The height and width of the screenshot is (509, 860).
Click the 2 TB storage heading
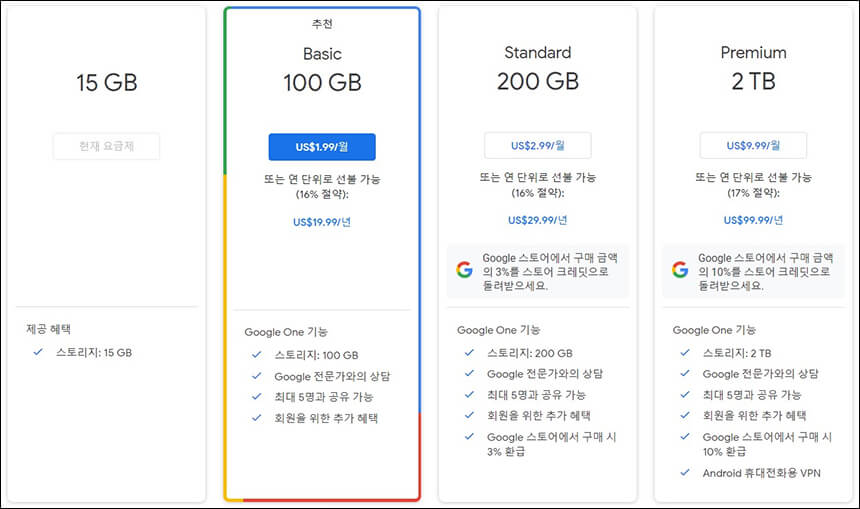coord(753,81)
